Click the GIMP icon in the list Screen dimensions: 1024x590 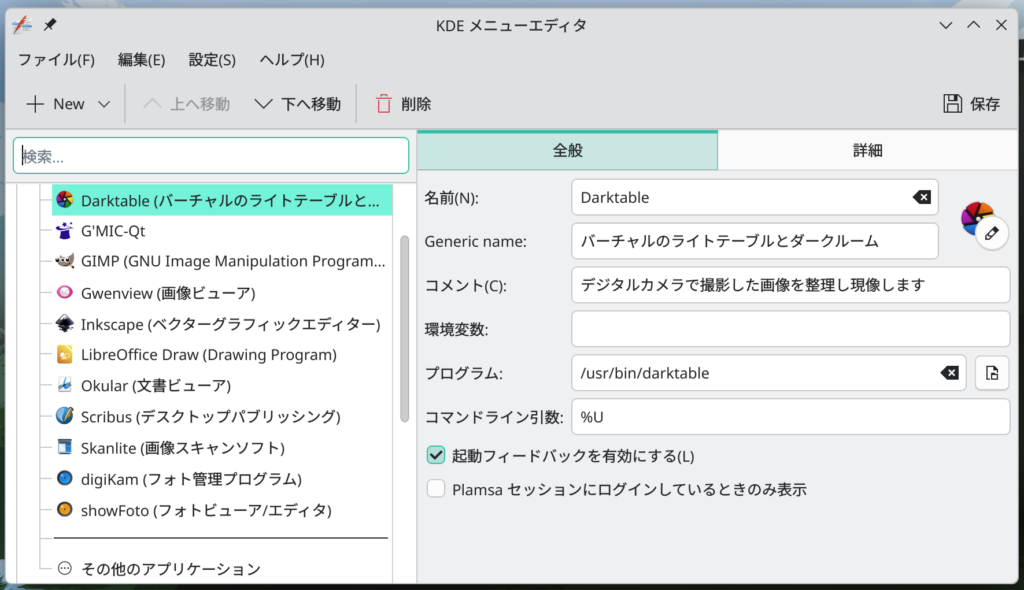64,262
